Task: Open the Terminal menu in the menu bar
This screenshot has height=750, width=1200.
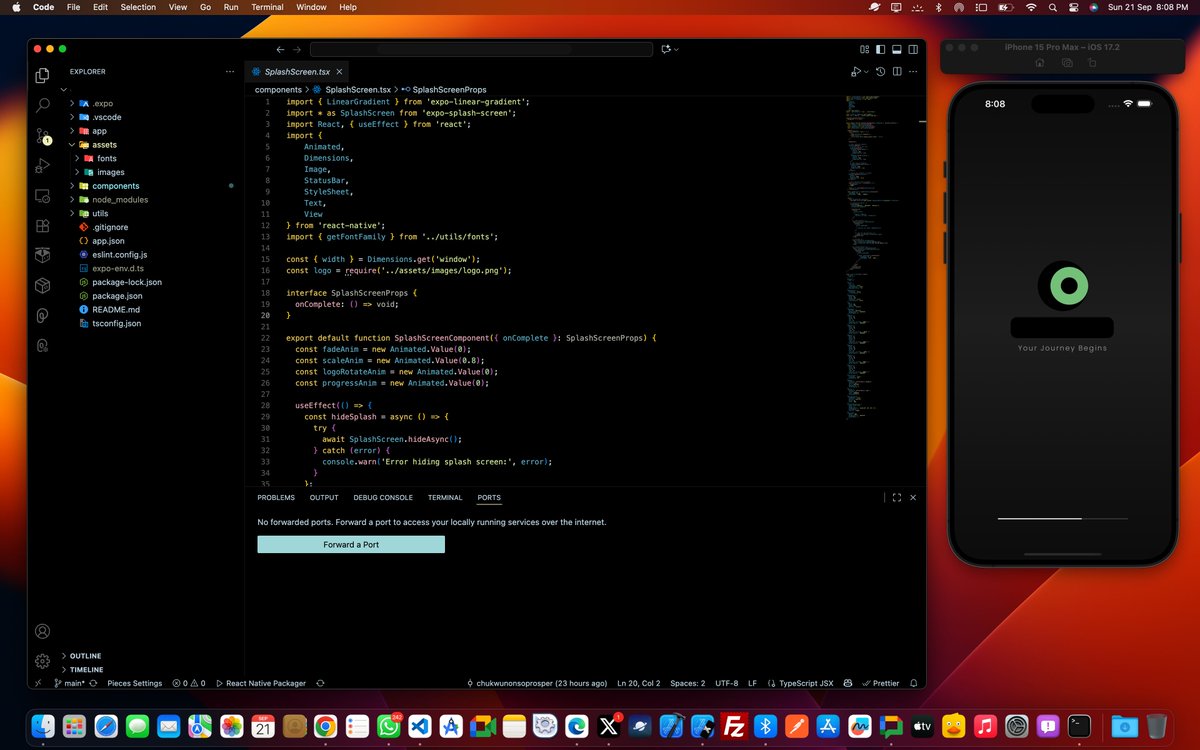Action: coord(267,7)
